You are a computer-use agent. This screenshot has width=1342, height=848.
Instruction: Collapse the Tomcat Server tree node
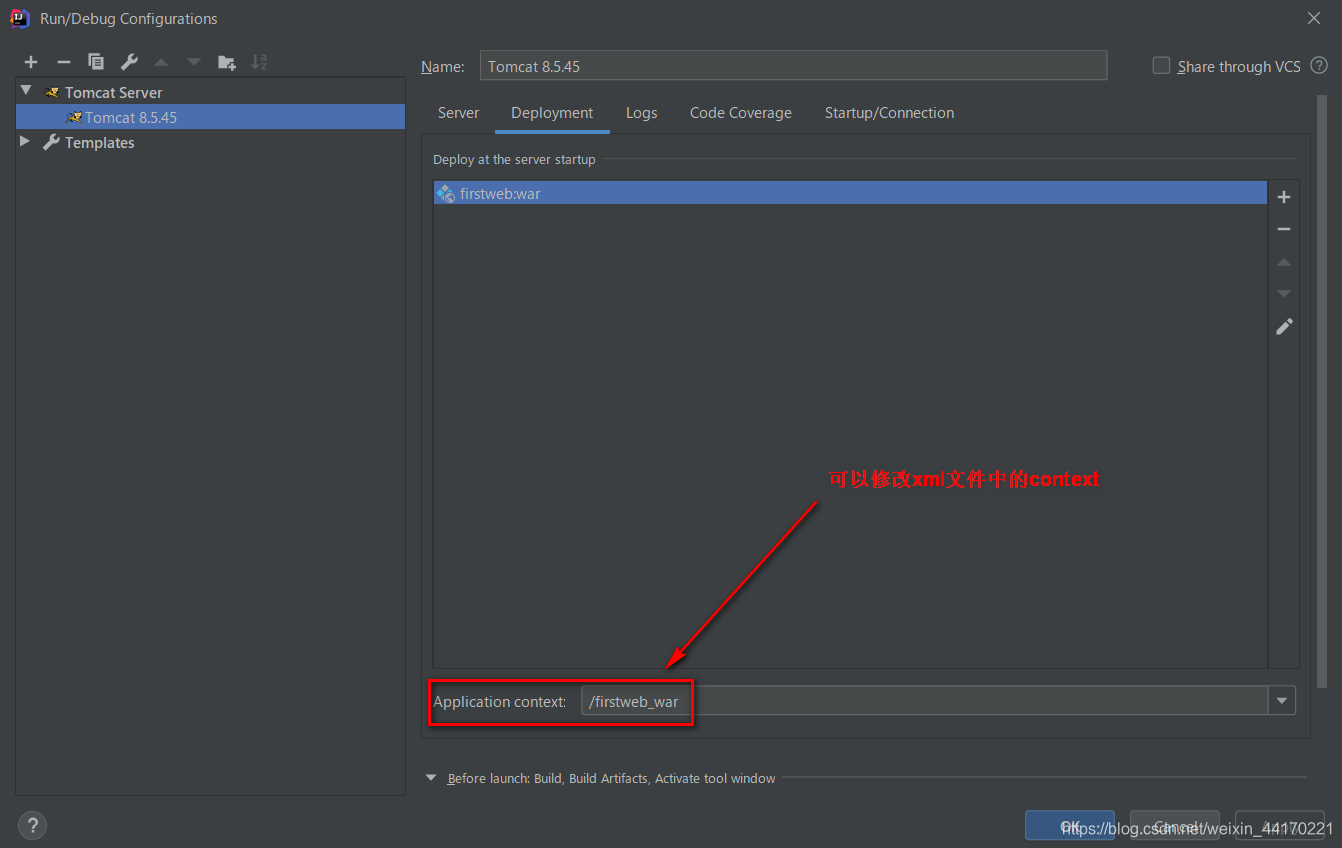click(x=26, y=91)
